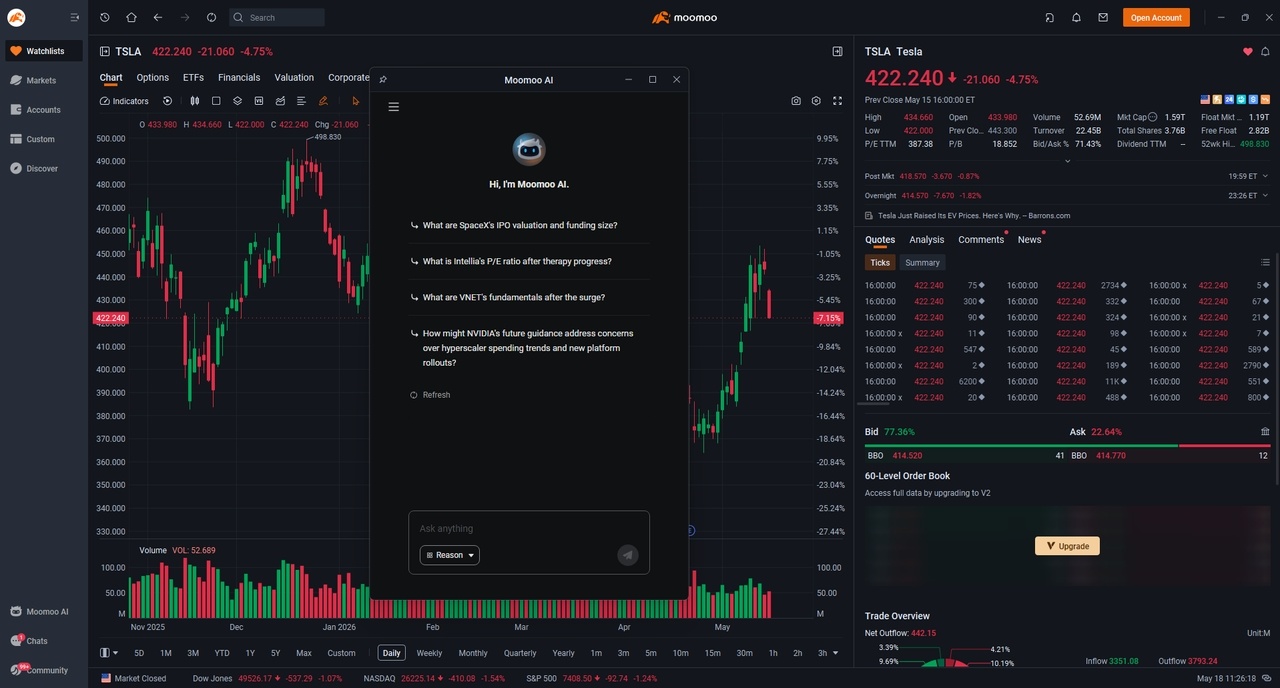Expand more intraday interval options after 3h
The image size is (1280, 688).
pos(835,653)
